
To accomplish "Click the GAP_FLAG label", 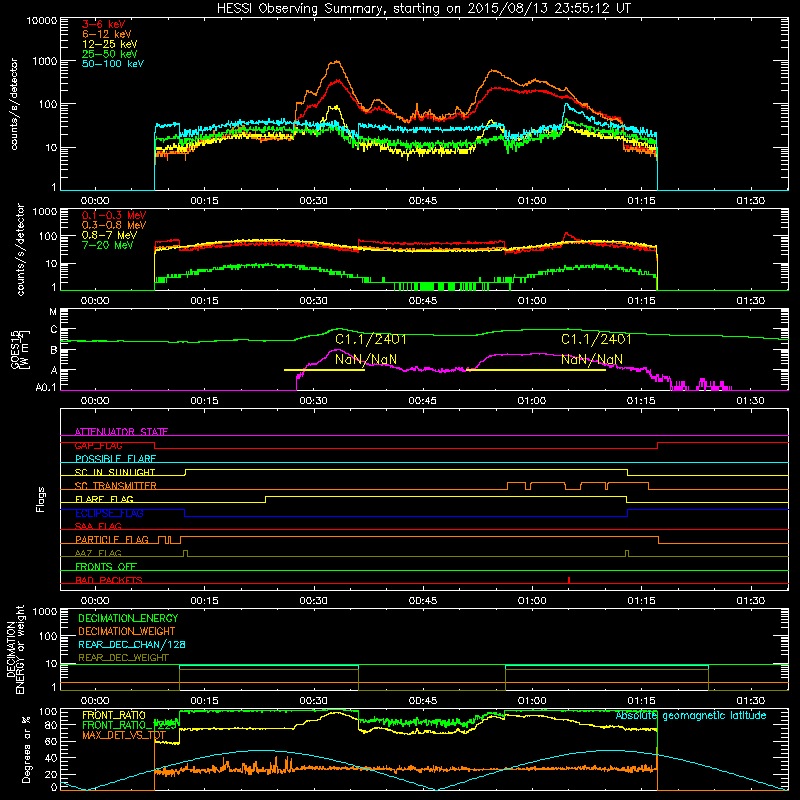I will [98, 445].
